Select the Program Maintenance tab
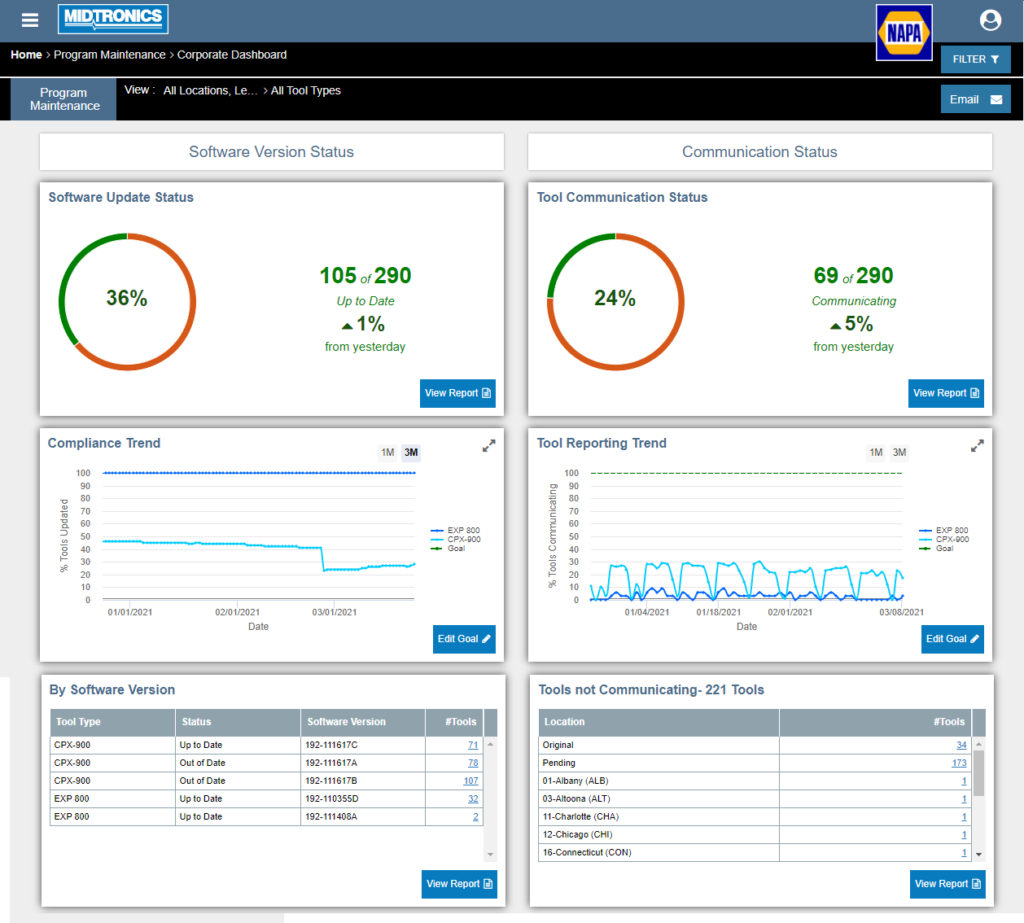 (64, 99)
